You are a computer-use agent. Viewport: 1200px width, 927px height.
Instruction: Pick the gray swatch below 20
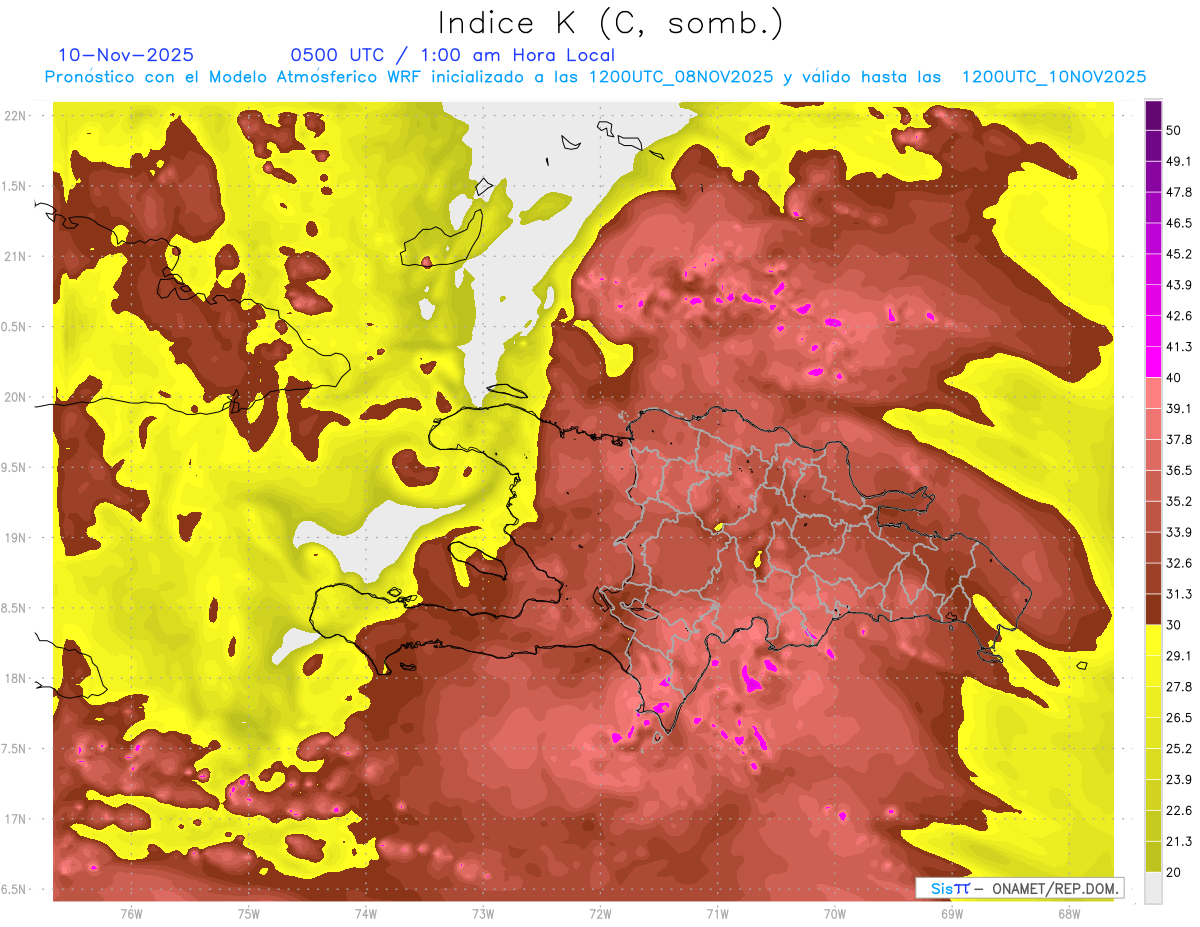[1153, 888]
